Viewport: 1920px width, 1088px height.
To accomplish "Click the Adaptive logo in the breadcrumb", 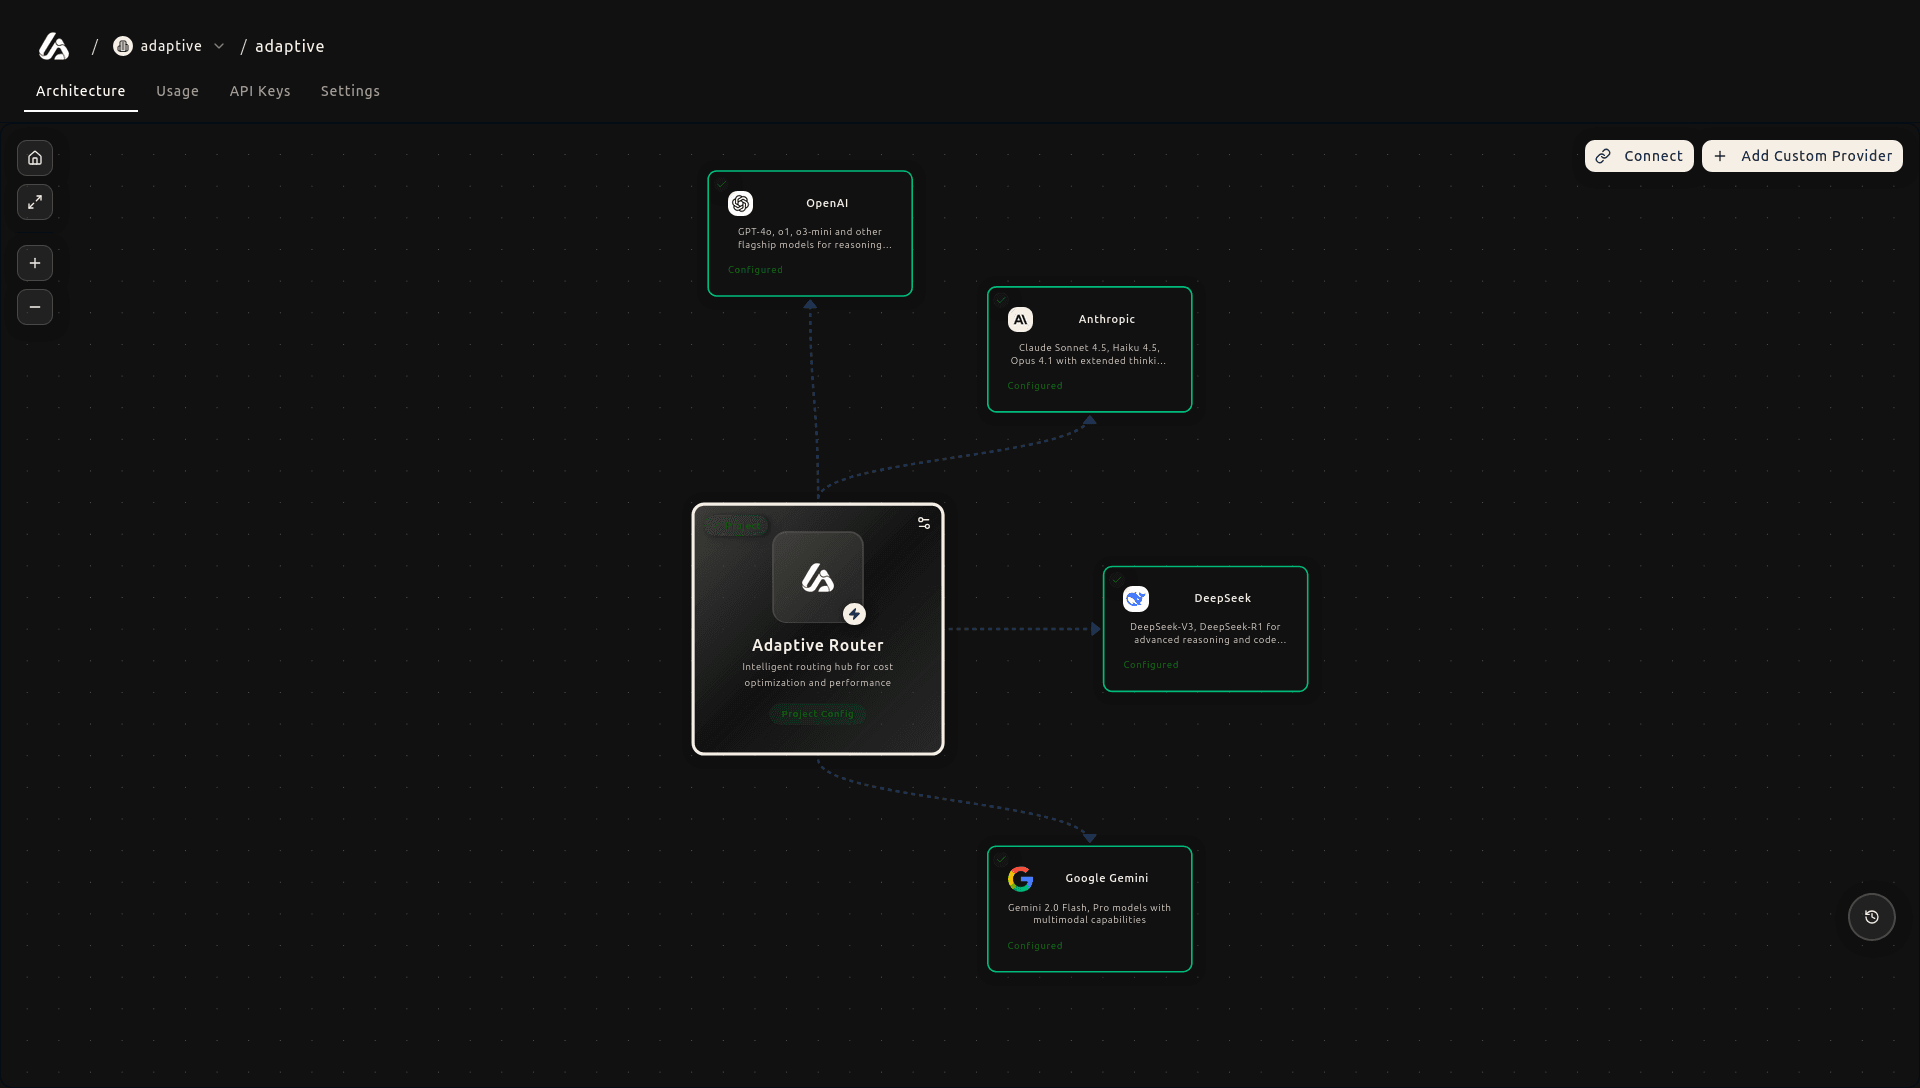I will tap(53, 46).
